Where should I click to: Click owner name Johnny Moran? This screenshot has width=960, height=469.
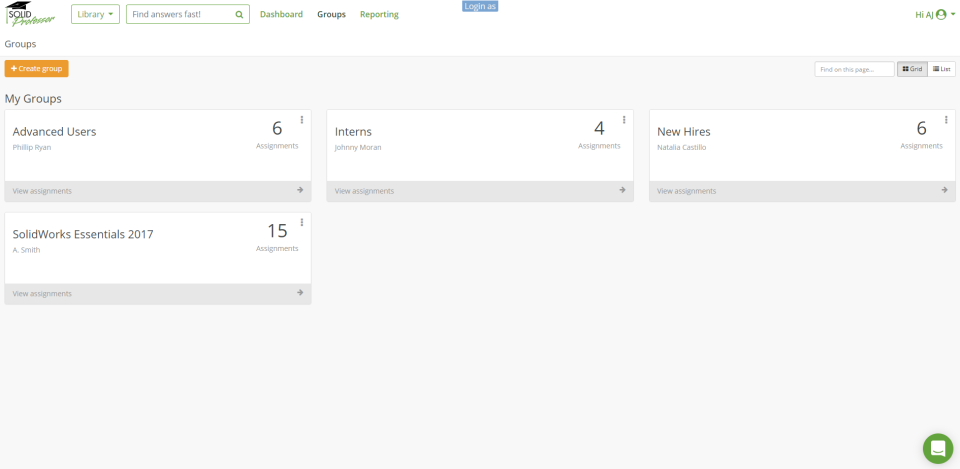tap(358, 148)
